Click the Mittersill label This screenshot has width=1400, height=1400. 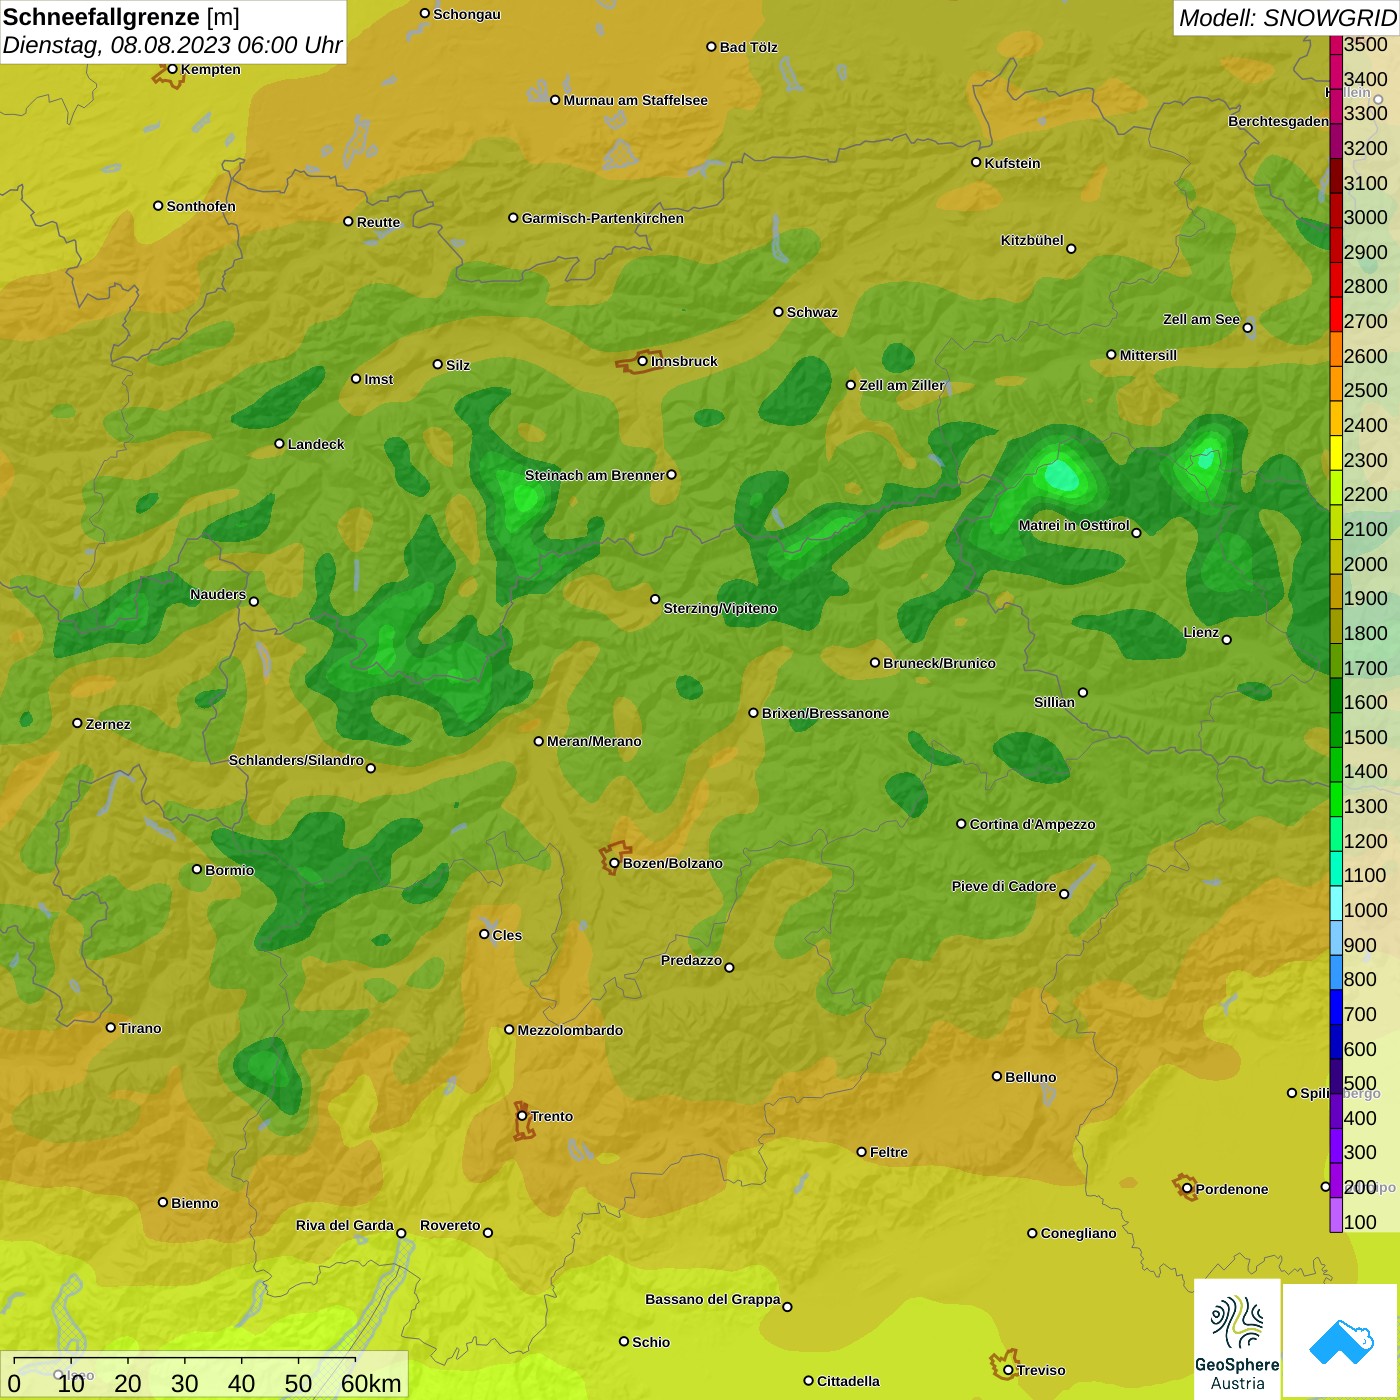(x=1148, y=355)
